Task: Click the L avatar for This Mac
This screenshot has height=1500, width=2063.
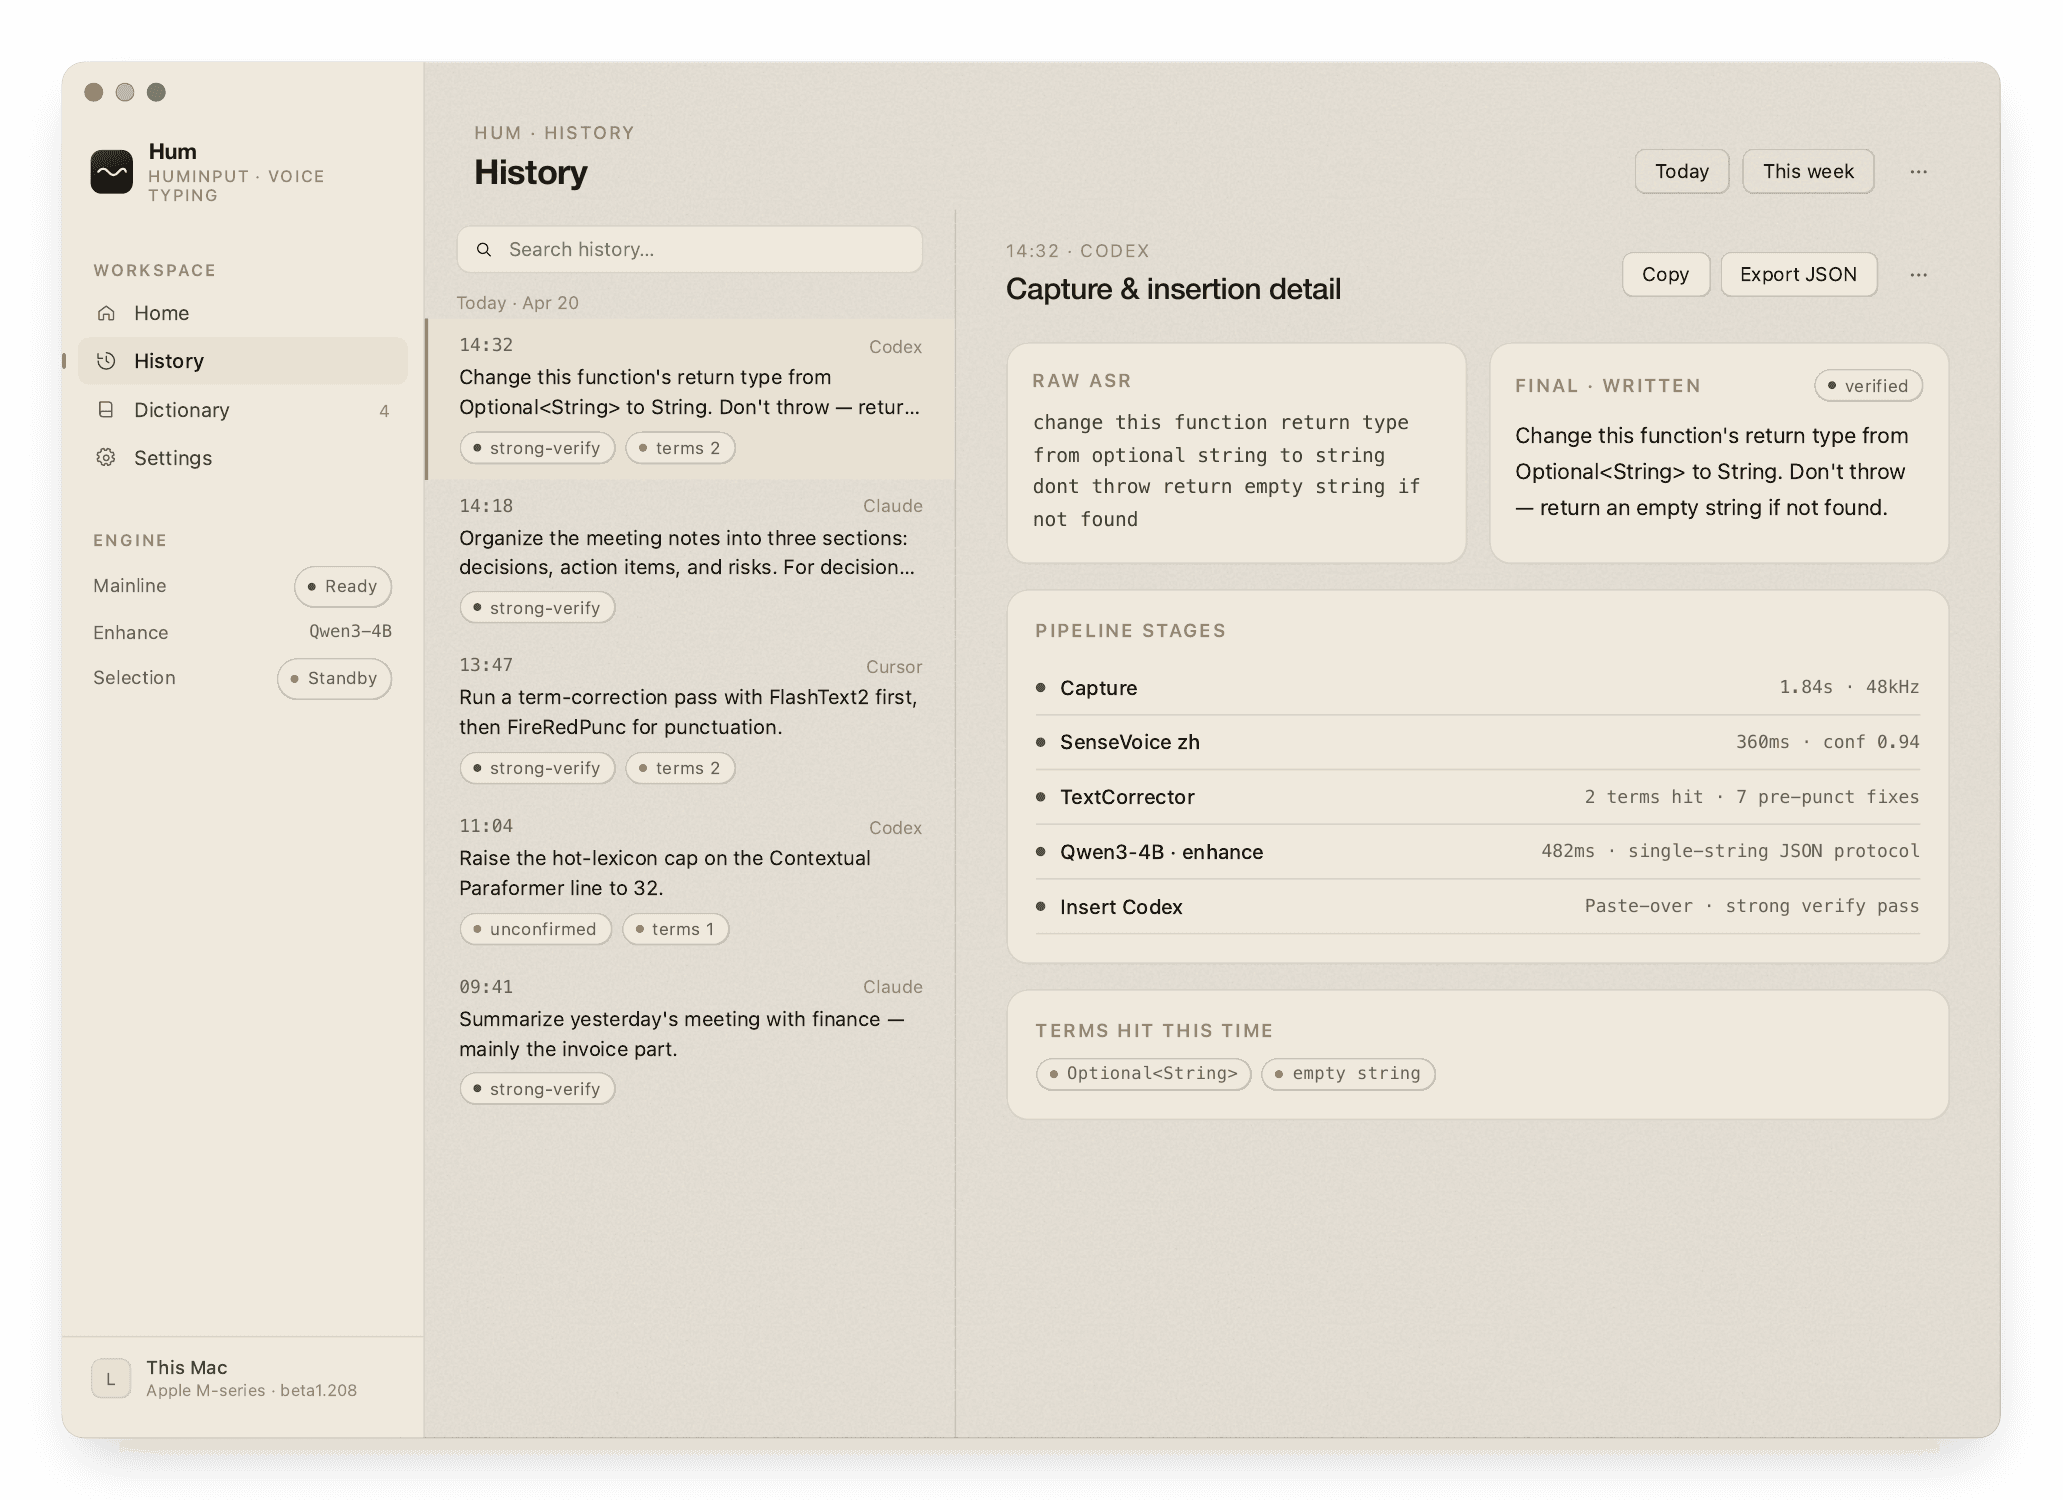Action: coord(111,1378)
